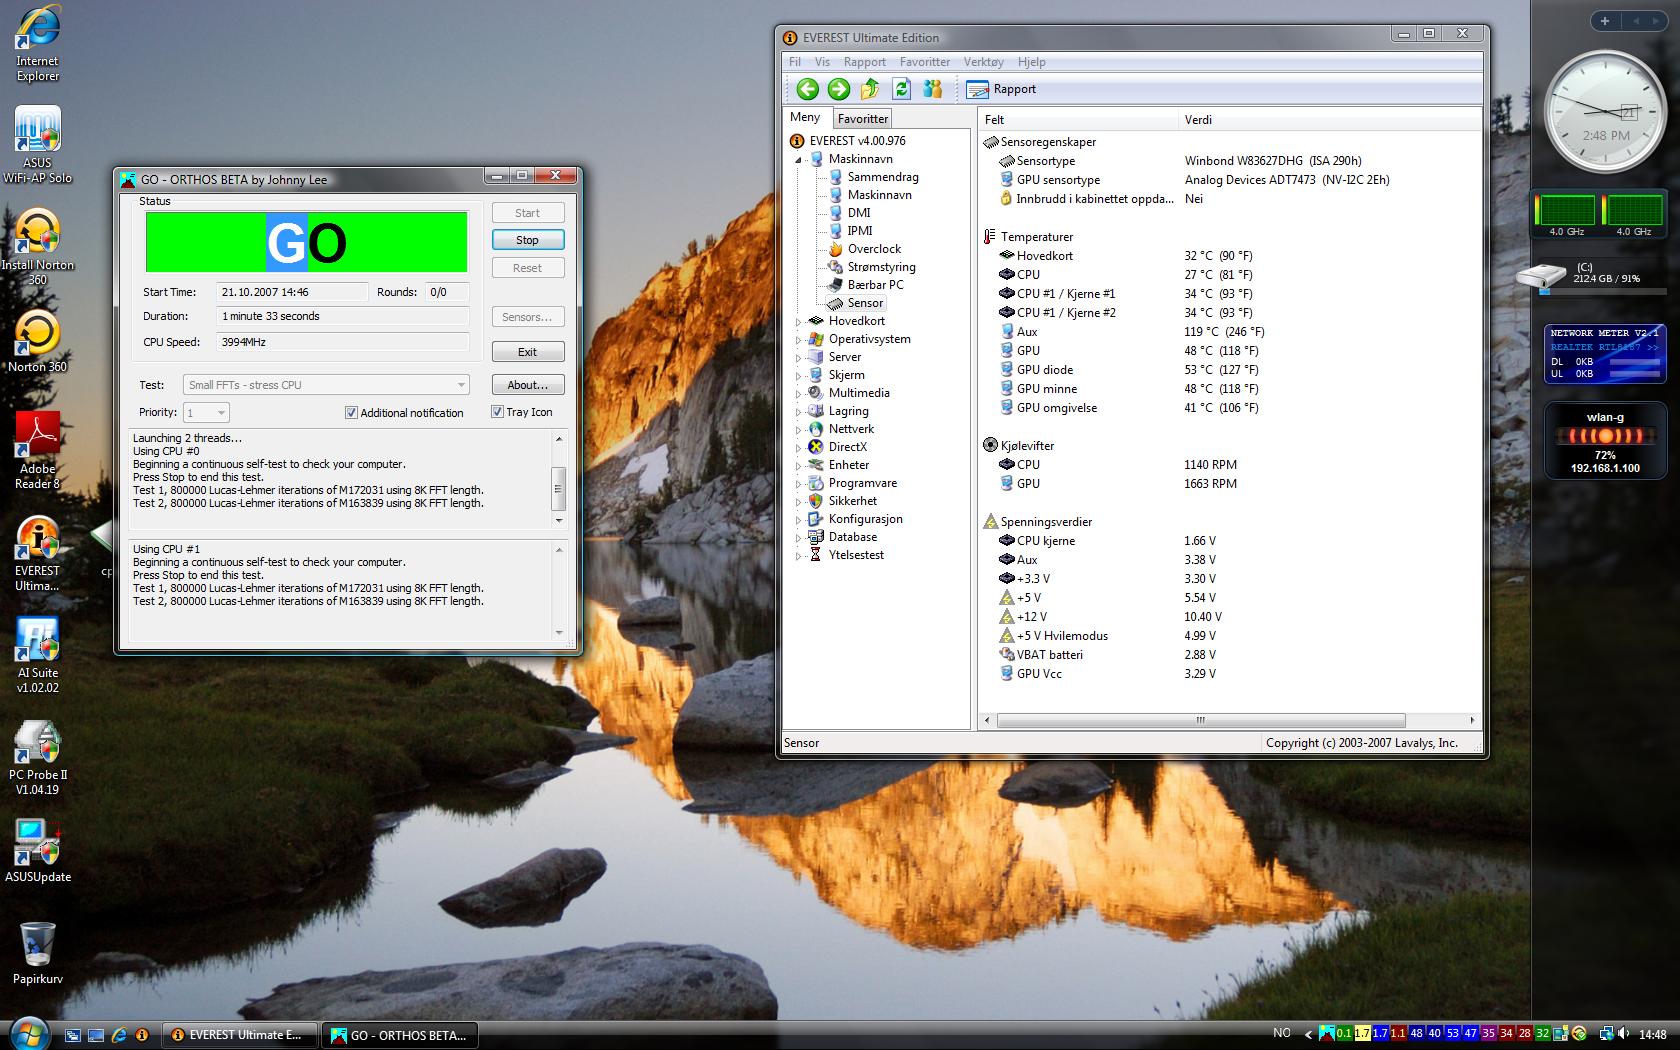Click EVEREST Ultimate taskbar button
Screen dimensions: 1680x1050
coord(240,1035)
